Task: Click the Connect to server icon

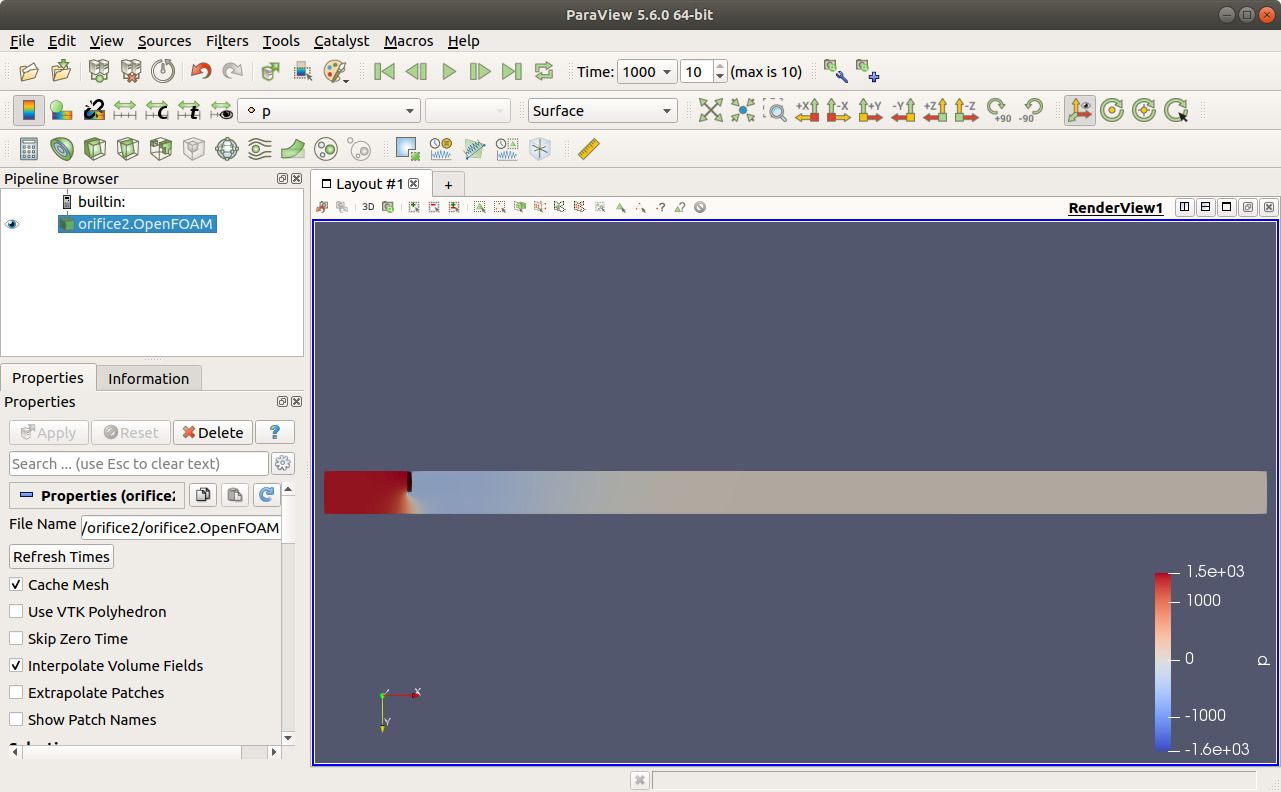Action: pyautogui.click(x=99, y=71)
